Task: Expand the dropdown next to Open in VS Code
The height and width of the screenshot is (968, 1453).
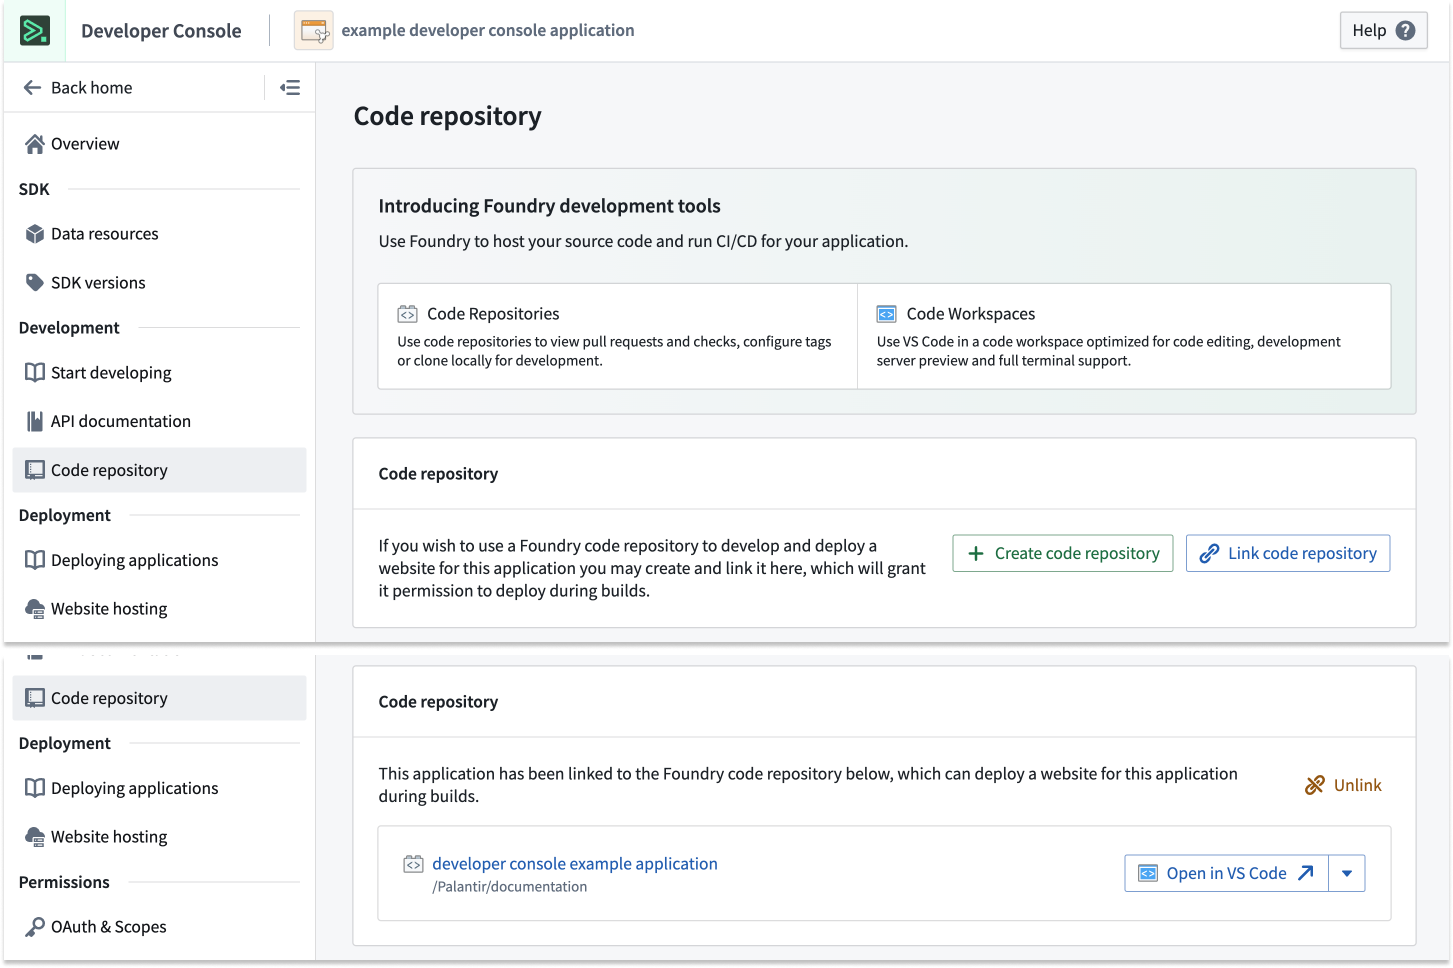Action: (1347, 873)
